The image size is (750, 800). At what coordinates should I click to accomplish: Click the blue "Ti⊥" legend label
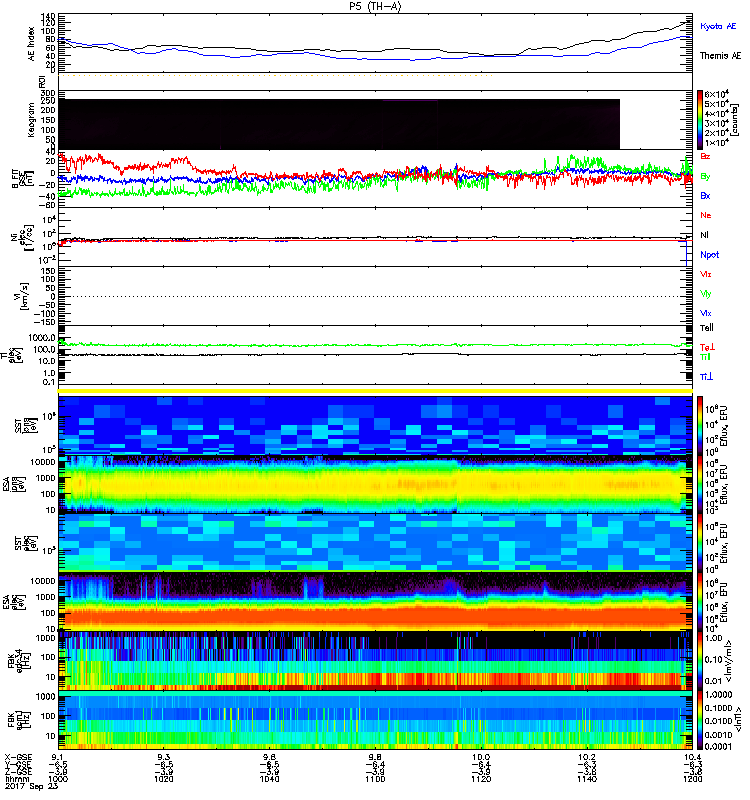pyautogui.click(x=706, y=377)
